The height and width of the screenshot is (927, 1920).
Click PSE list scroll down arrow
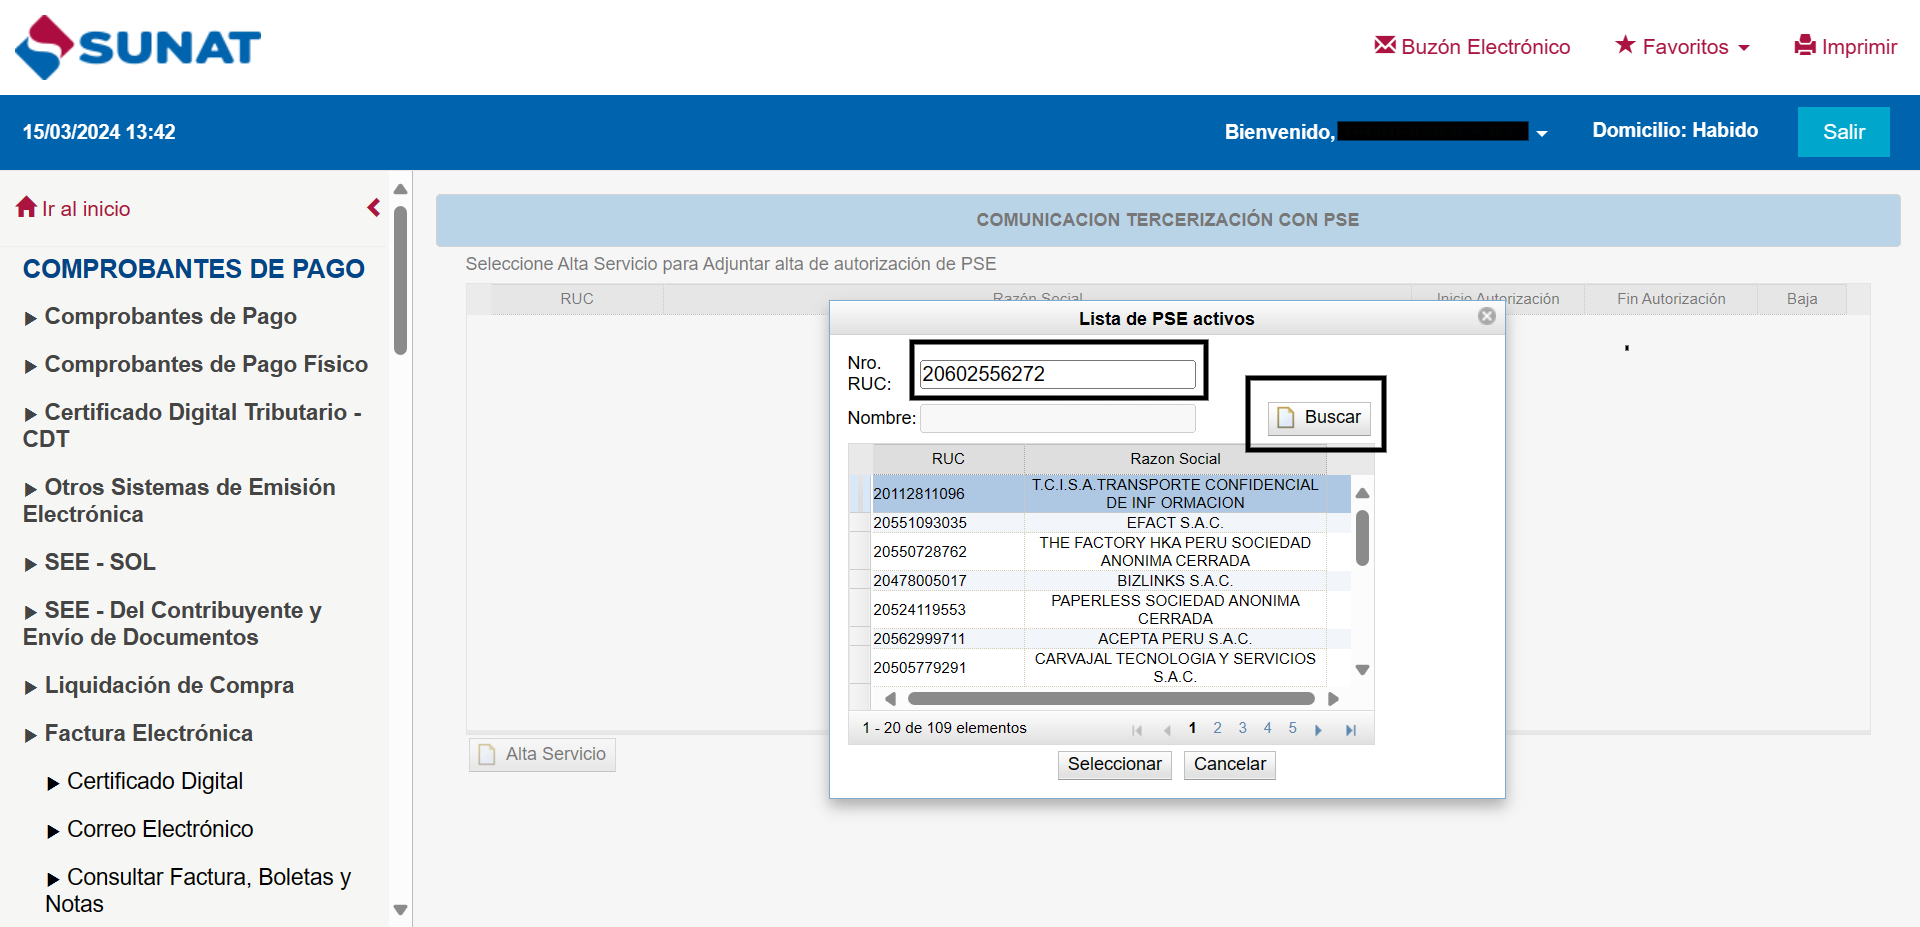click(1362, 670)
